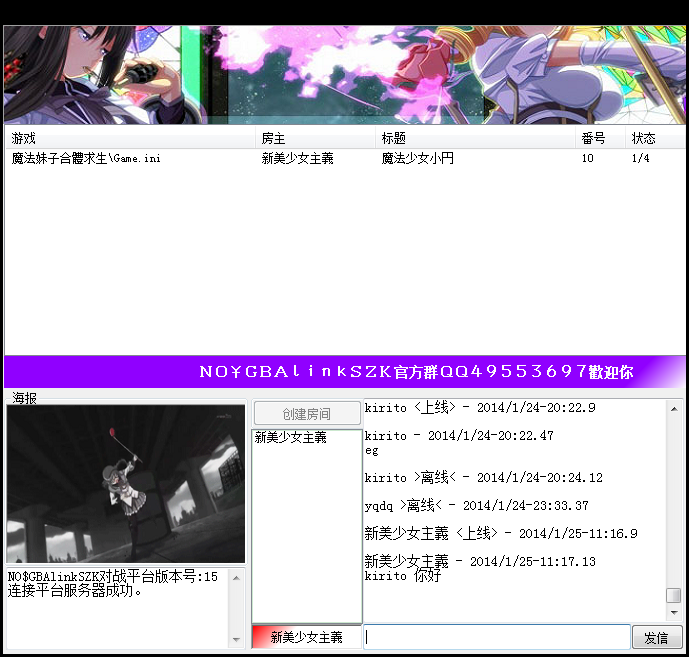Viewport: 689px width, 657px height.
Task: Click chat line yqdq >离线< 23:33.37
Action: pos(476,506)
